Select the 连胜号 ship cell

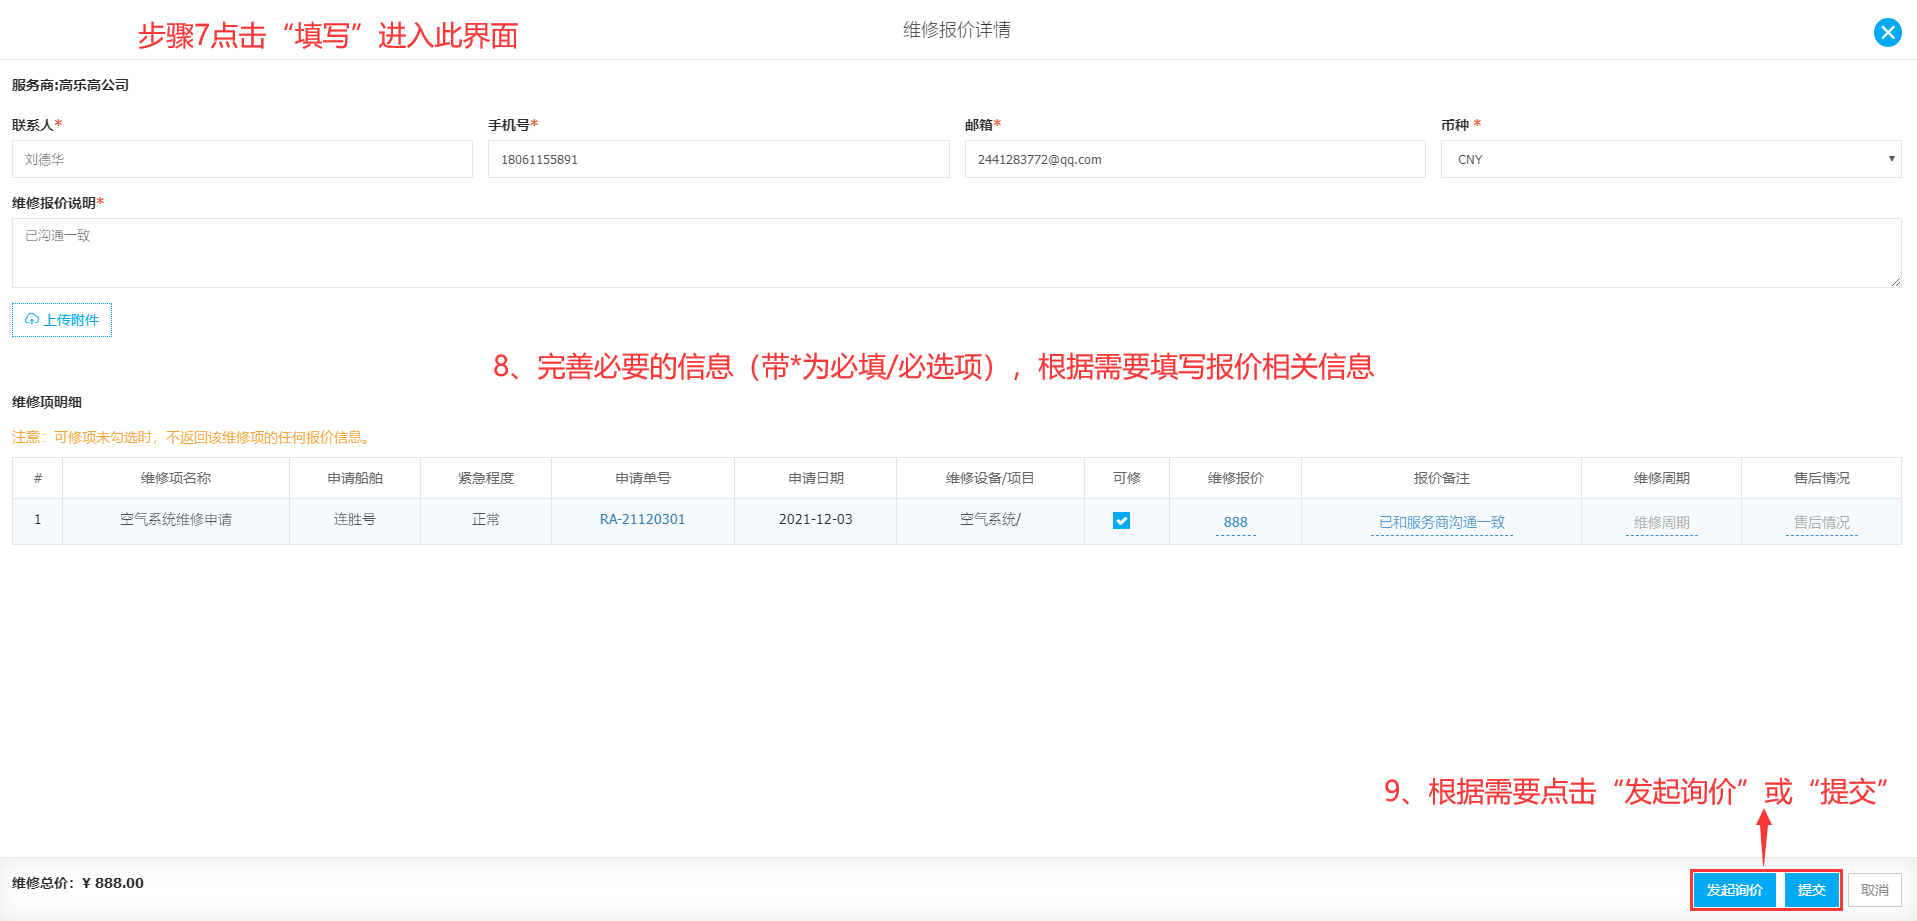coord(355,520)
